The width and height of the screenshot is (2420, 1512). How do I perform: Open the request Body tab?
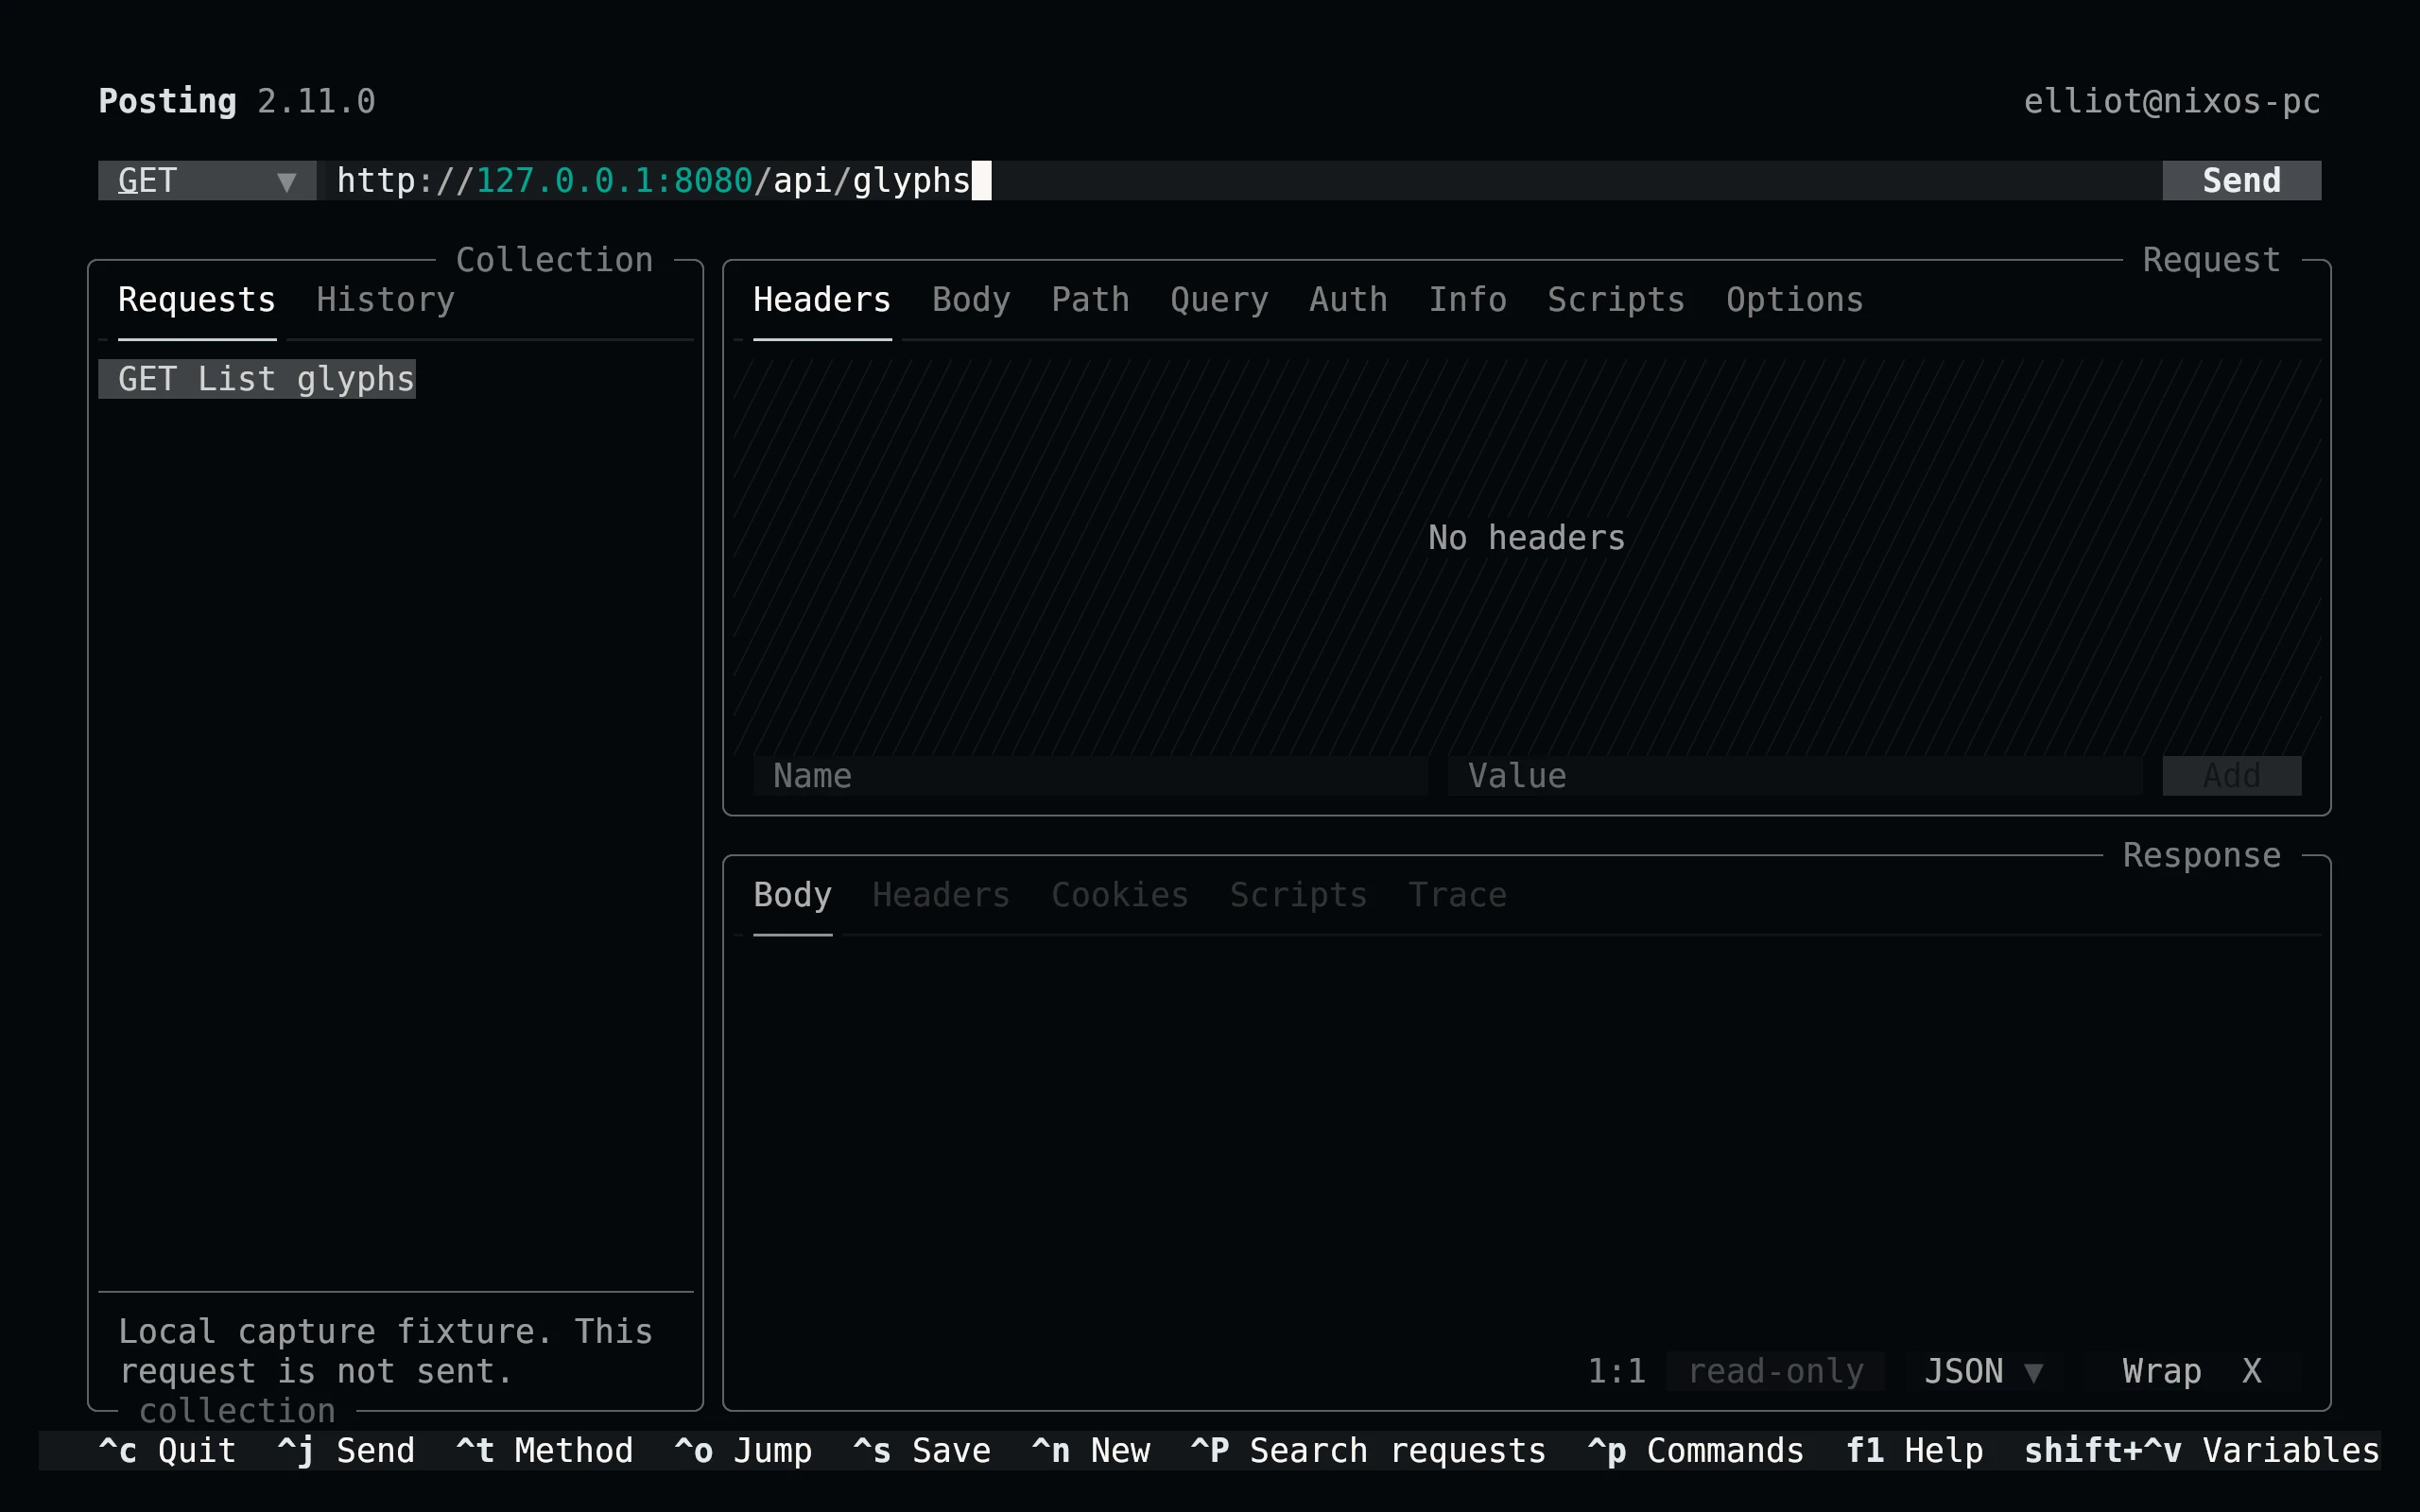[971, 300]
